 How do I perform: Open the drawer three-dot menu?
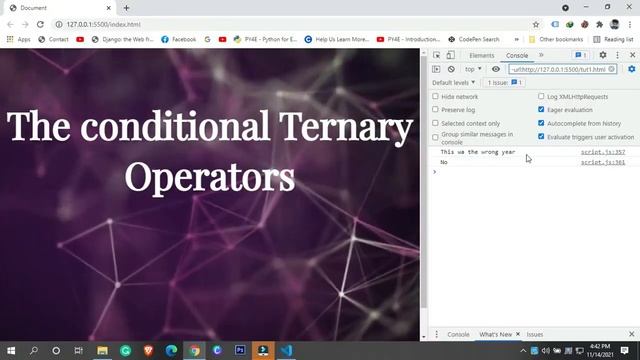point(436,334)
